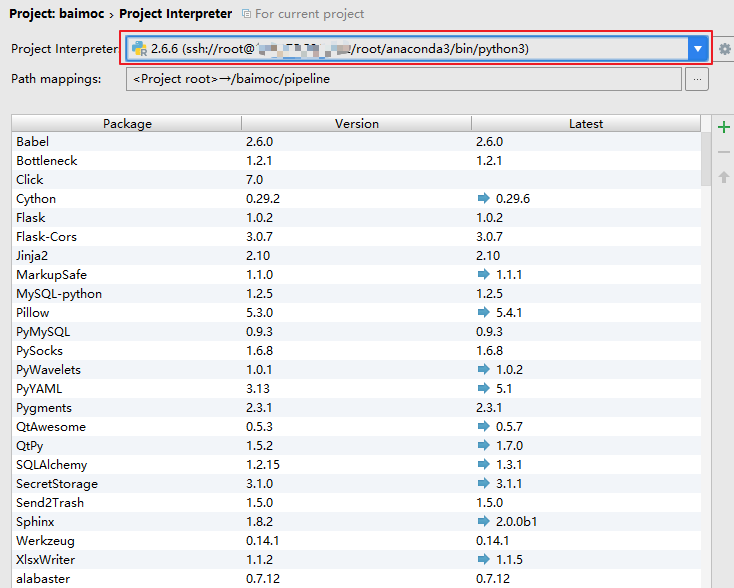734x588 pixels.
Task: Select the MarkupSafe package row
Action: tap(356, 274)
